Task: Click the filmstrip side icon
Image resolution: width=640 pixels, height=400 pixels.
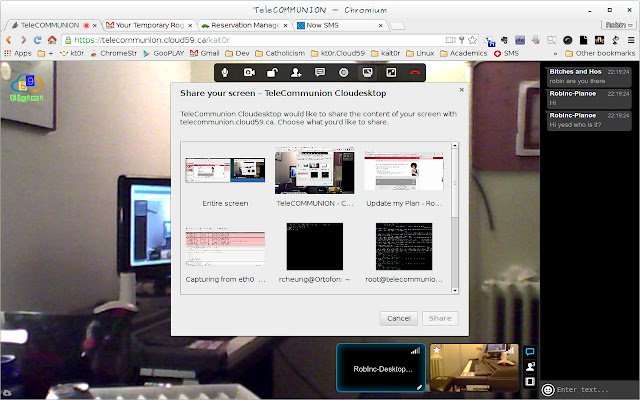Action: tap(530, 382)
